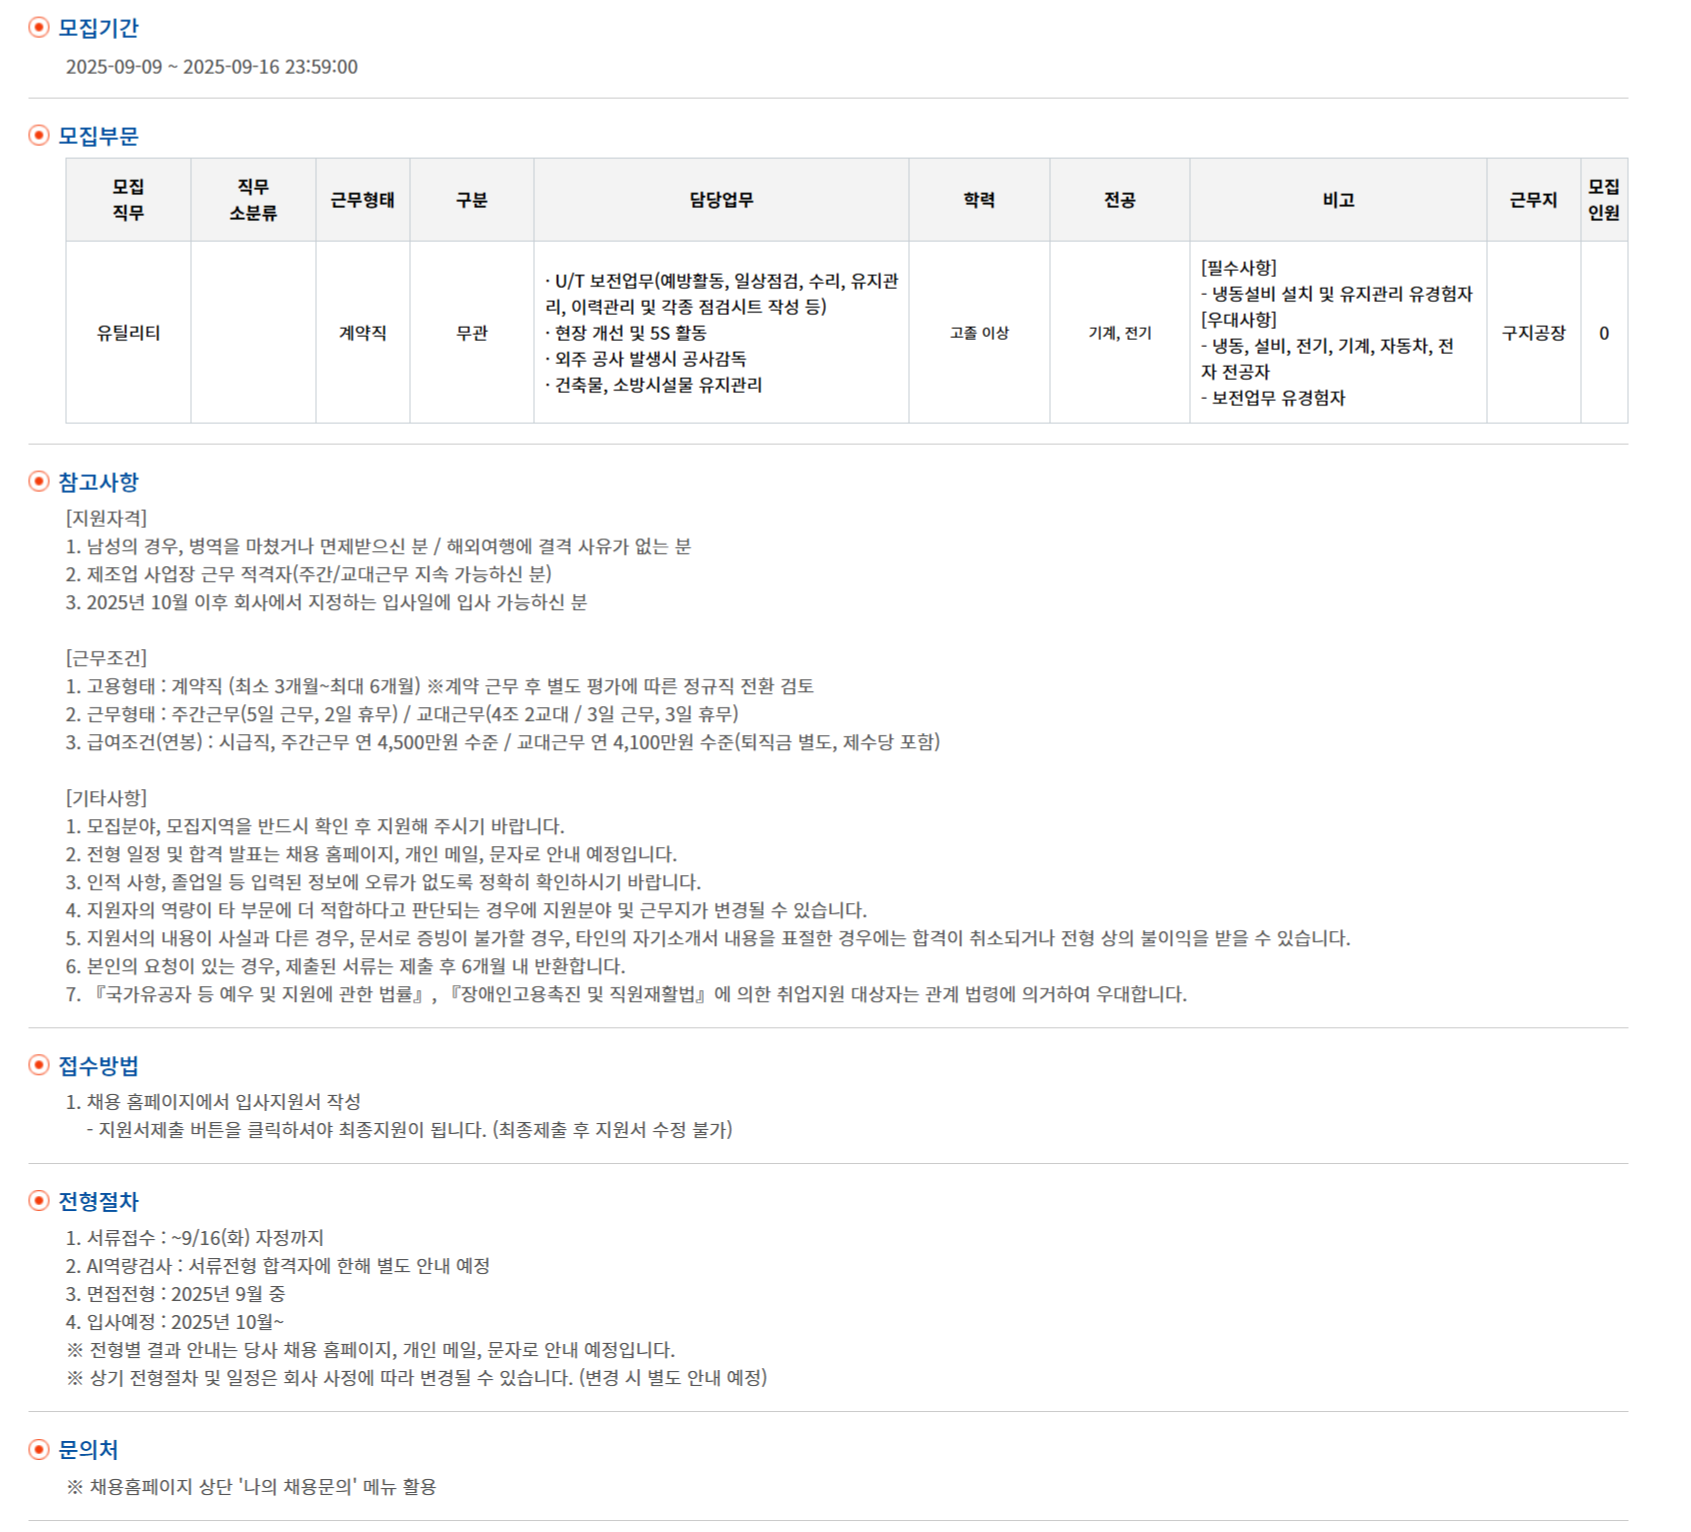The height and width of the screenshot is (1532, 1691).
Task: Select the 접수방법 section heading
Action: point(98,1065)
